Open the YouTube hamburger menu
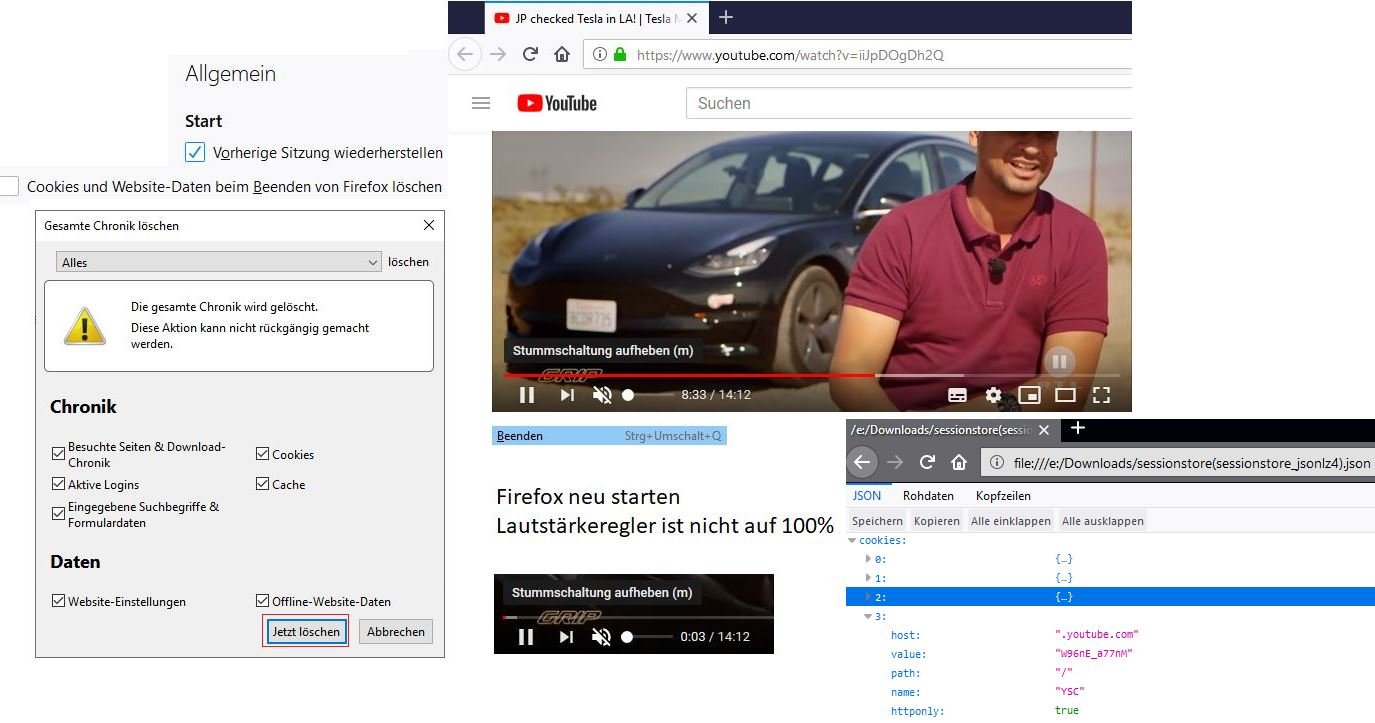 (x=481, y=103)
